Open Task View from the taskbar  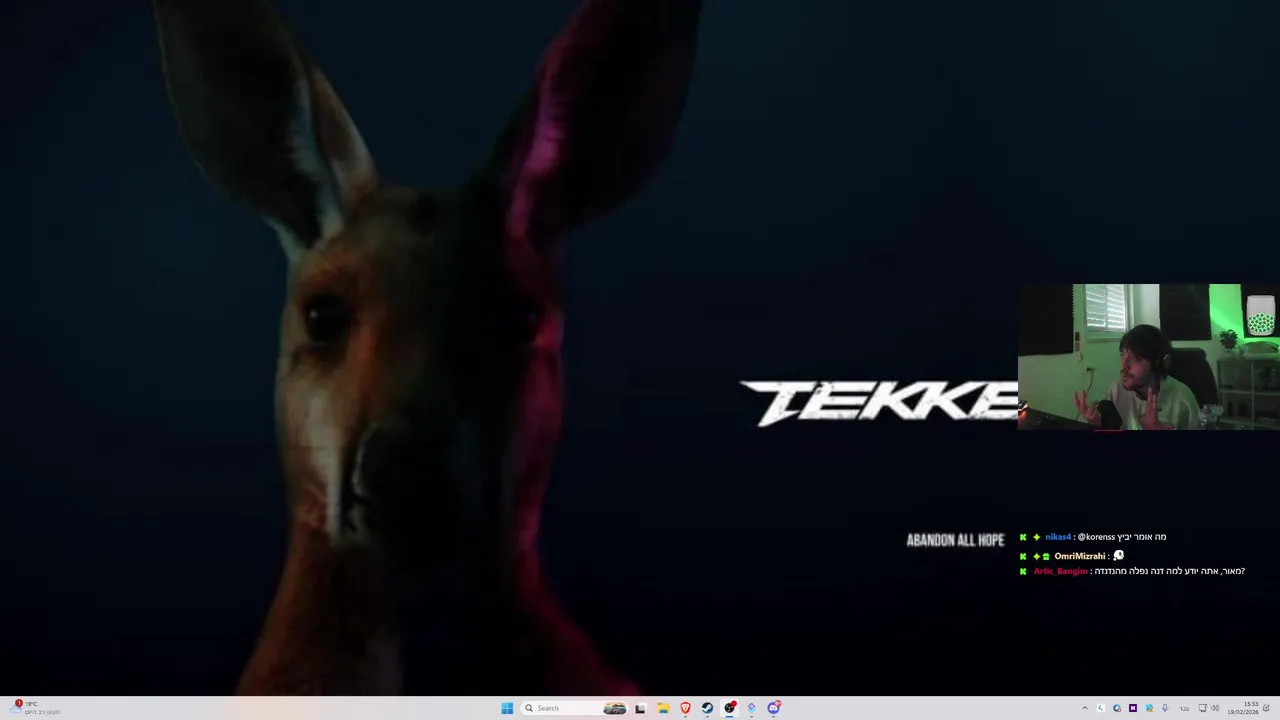(x=640, y=708)
